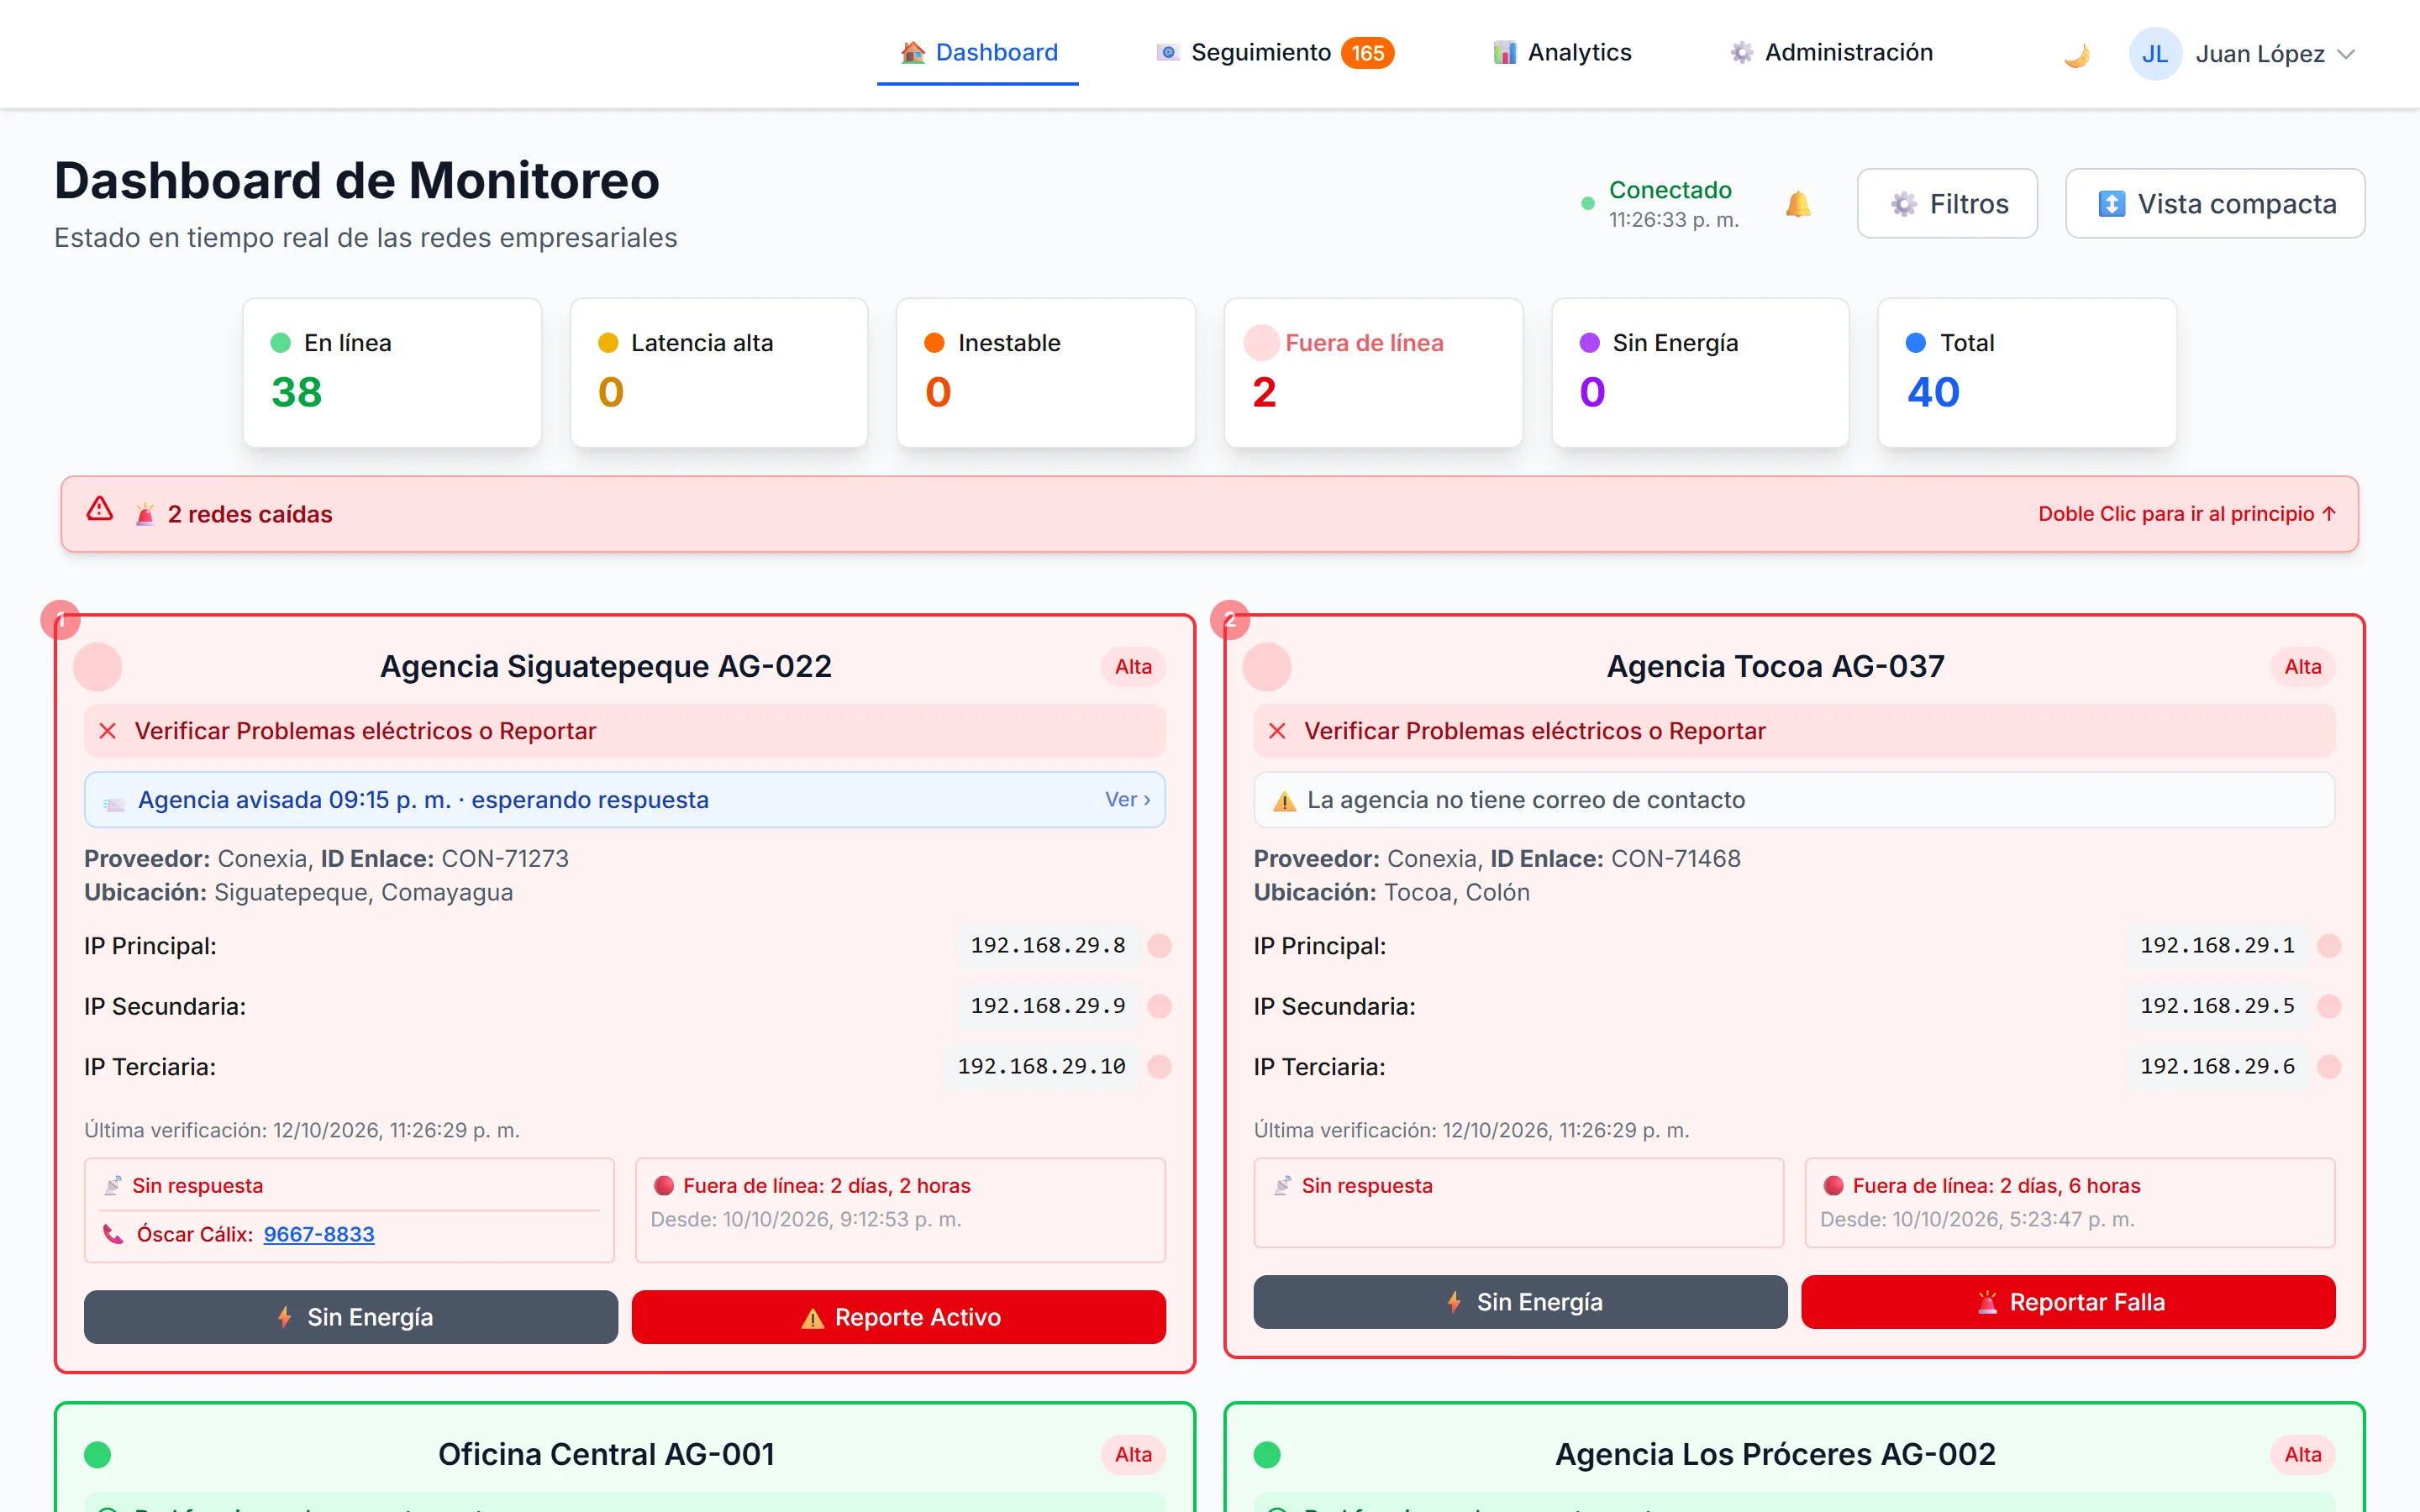
Task: Click IP 192.168.29.5 value
Action: [x=2217, y=1006]
